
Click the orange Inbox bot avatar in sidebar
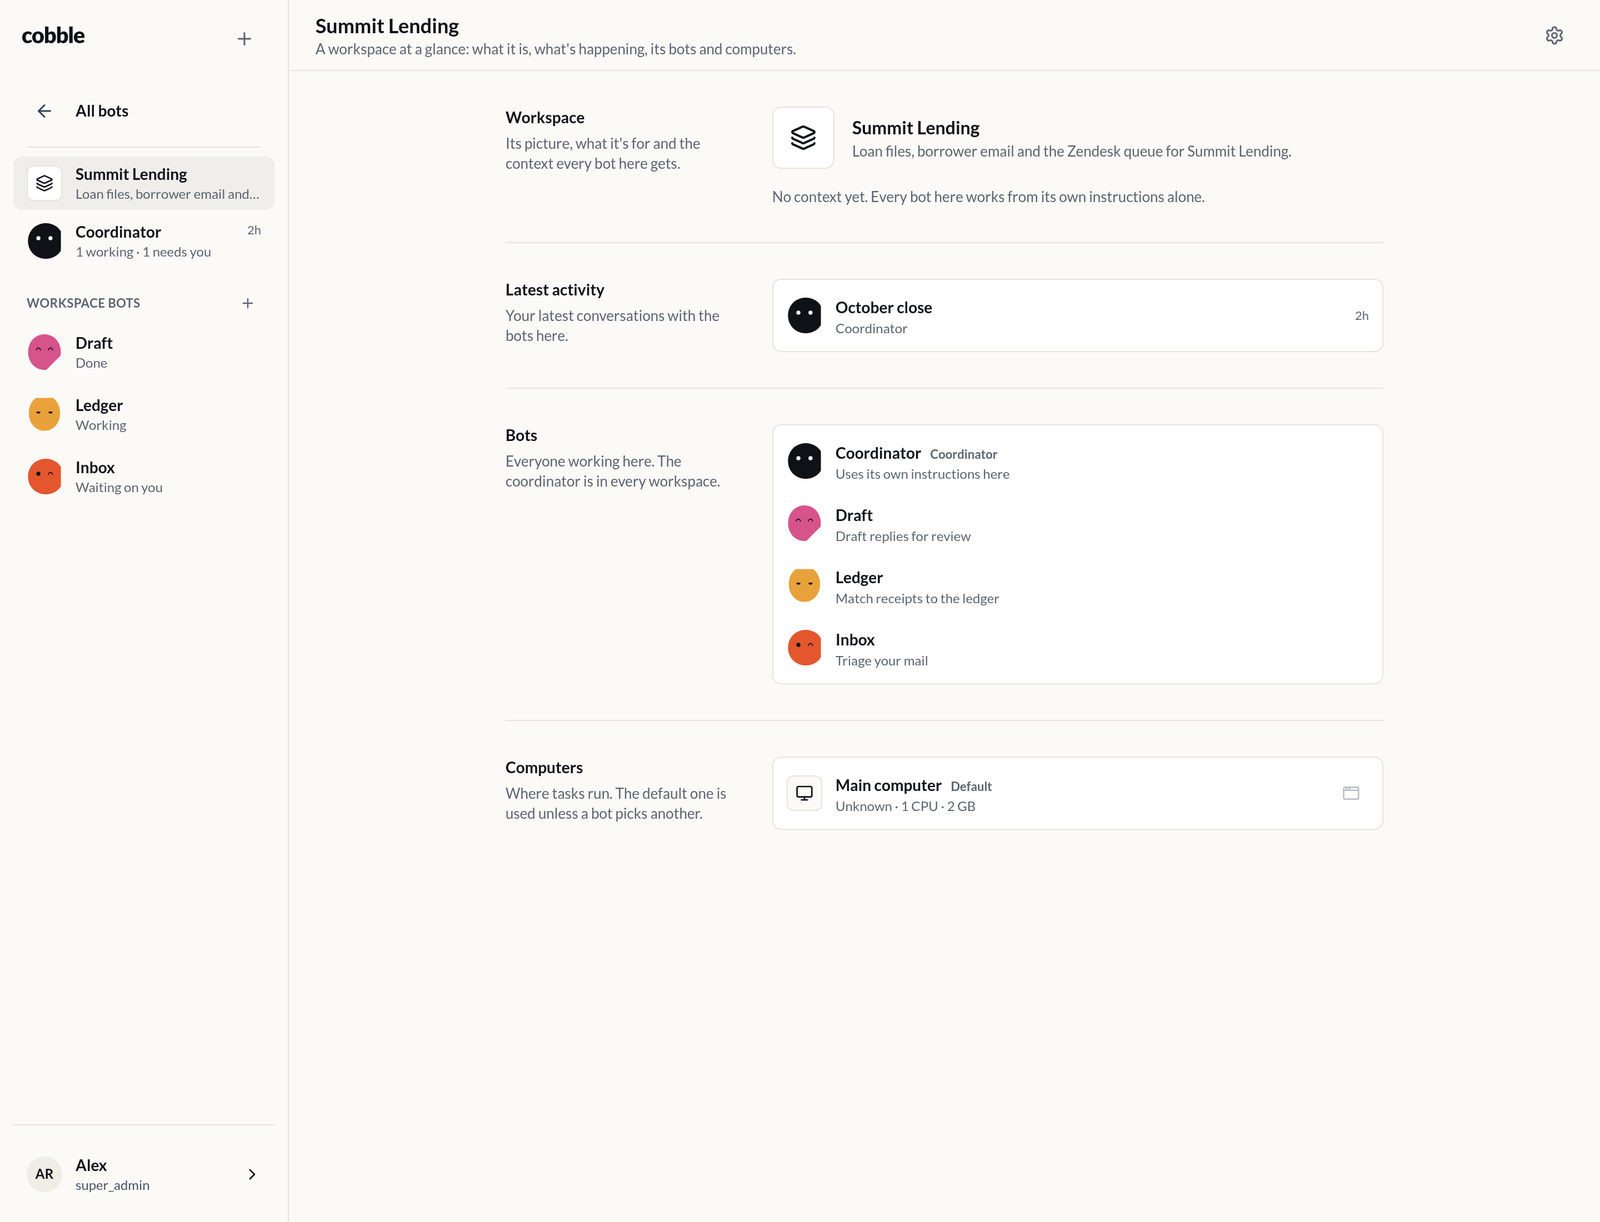click(44, 476)
